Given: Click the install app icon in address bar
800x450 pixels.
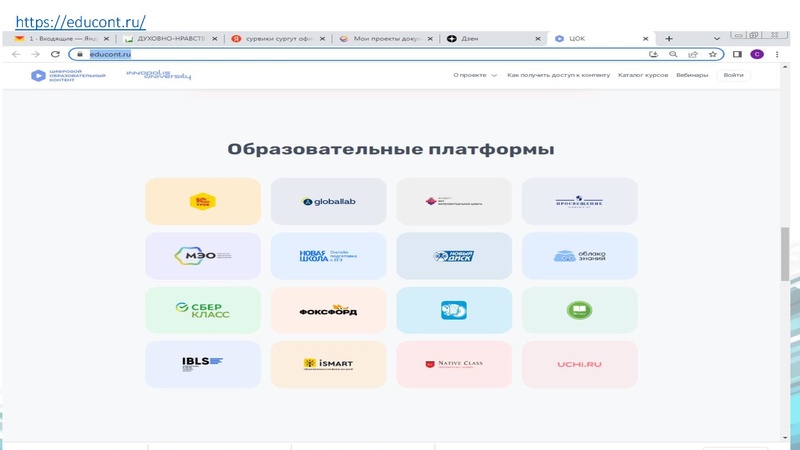Looking at the screenshot, I should tap(653, 54).
